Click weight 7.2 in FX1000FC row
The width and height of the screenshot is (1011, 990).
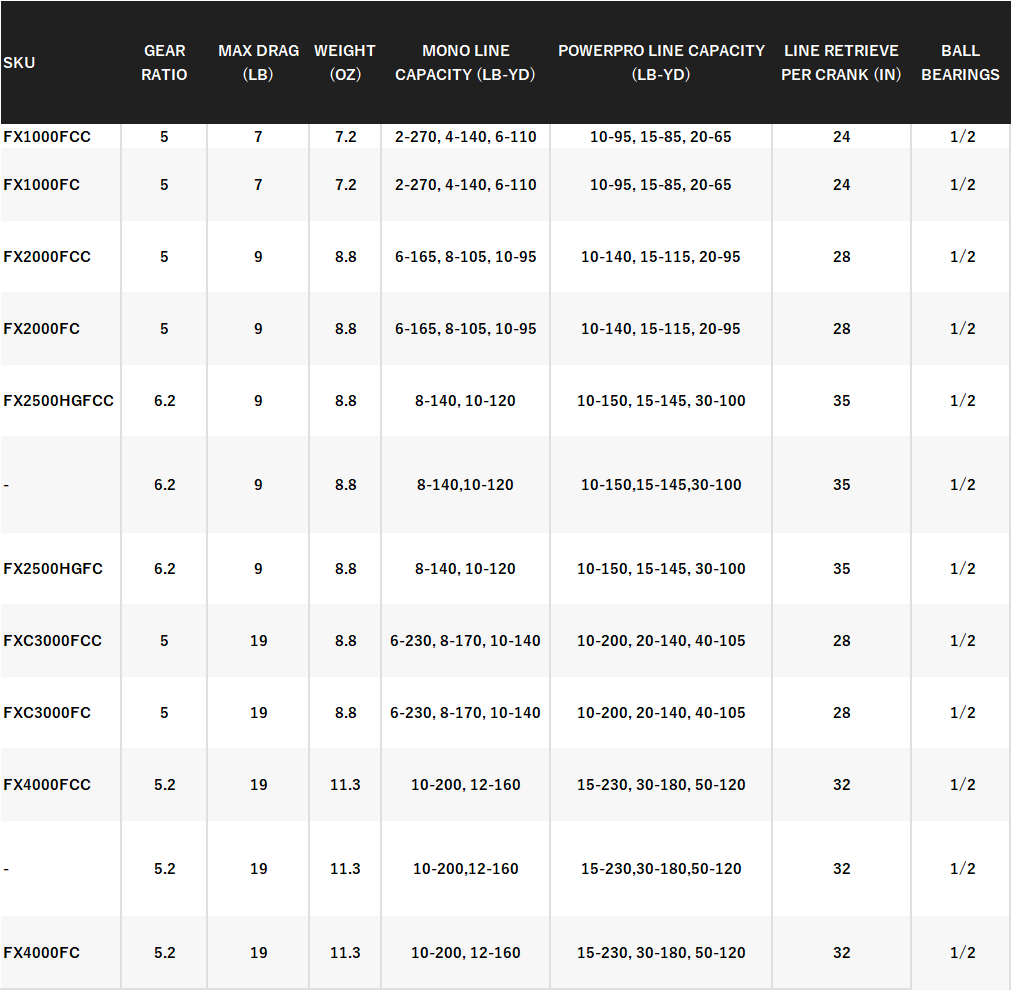tap(346, 185)
